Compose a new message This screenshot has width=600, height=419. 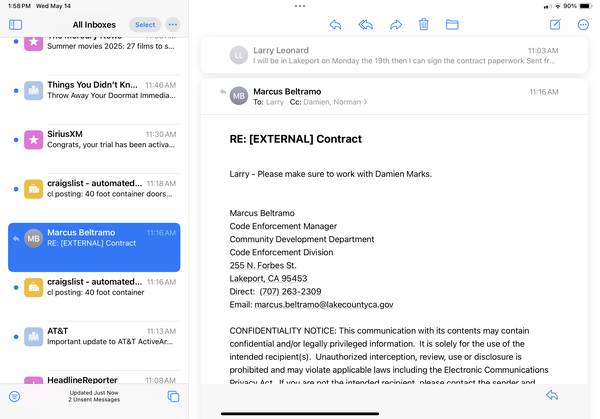click(555, 24)
